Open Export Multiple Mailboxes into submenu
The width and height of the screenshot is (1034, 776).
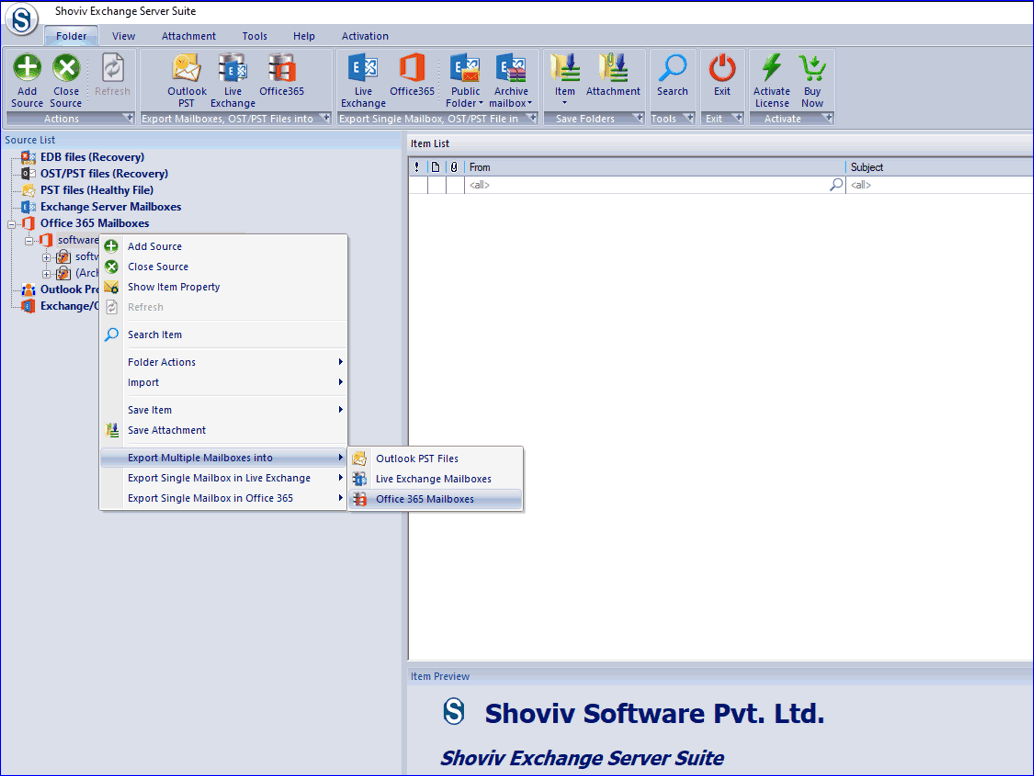click(x=223, y=458)
